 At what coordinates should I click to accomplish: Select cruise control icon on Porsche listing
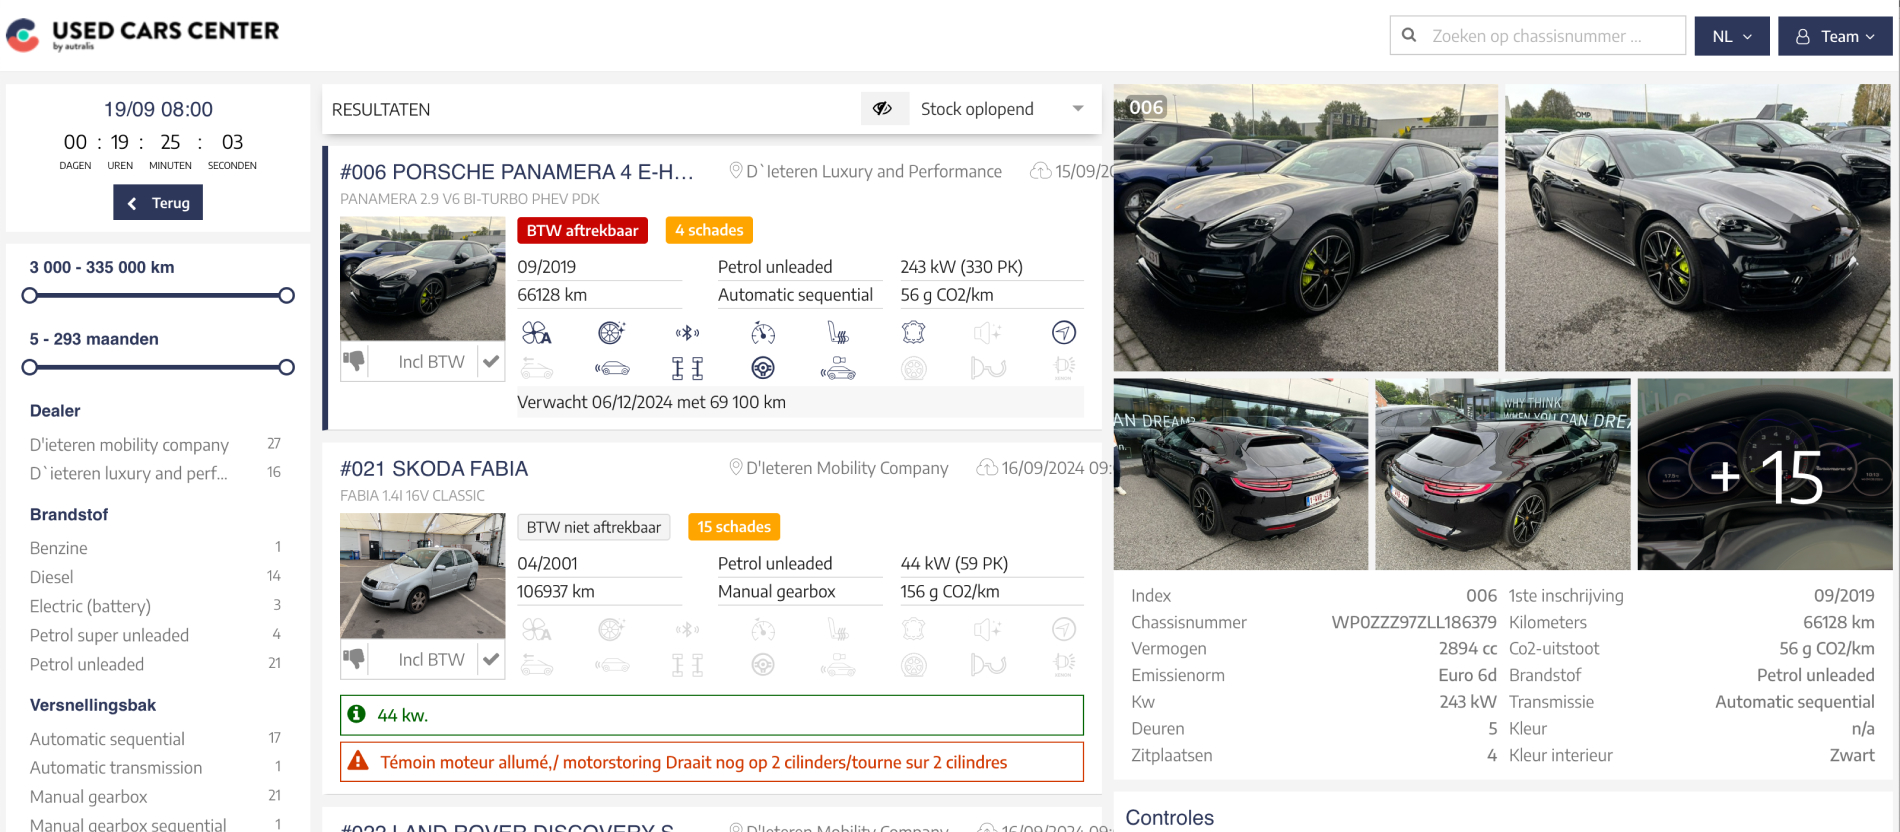(x=763, y=333)
